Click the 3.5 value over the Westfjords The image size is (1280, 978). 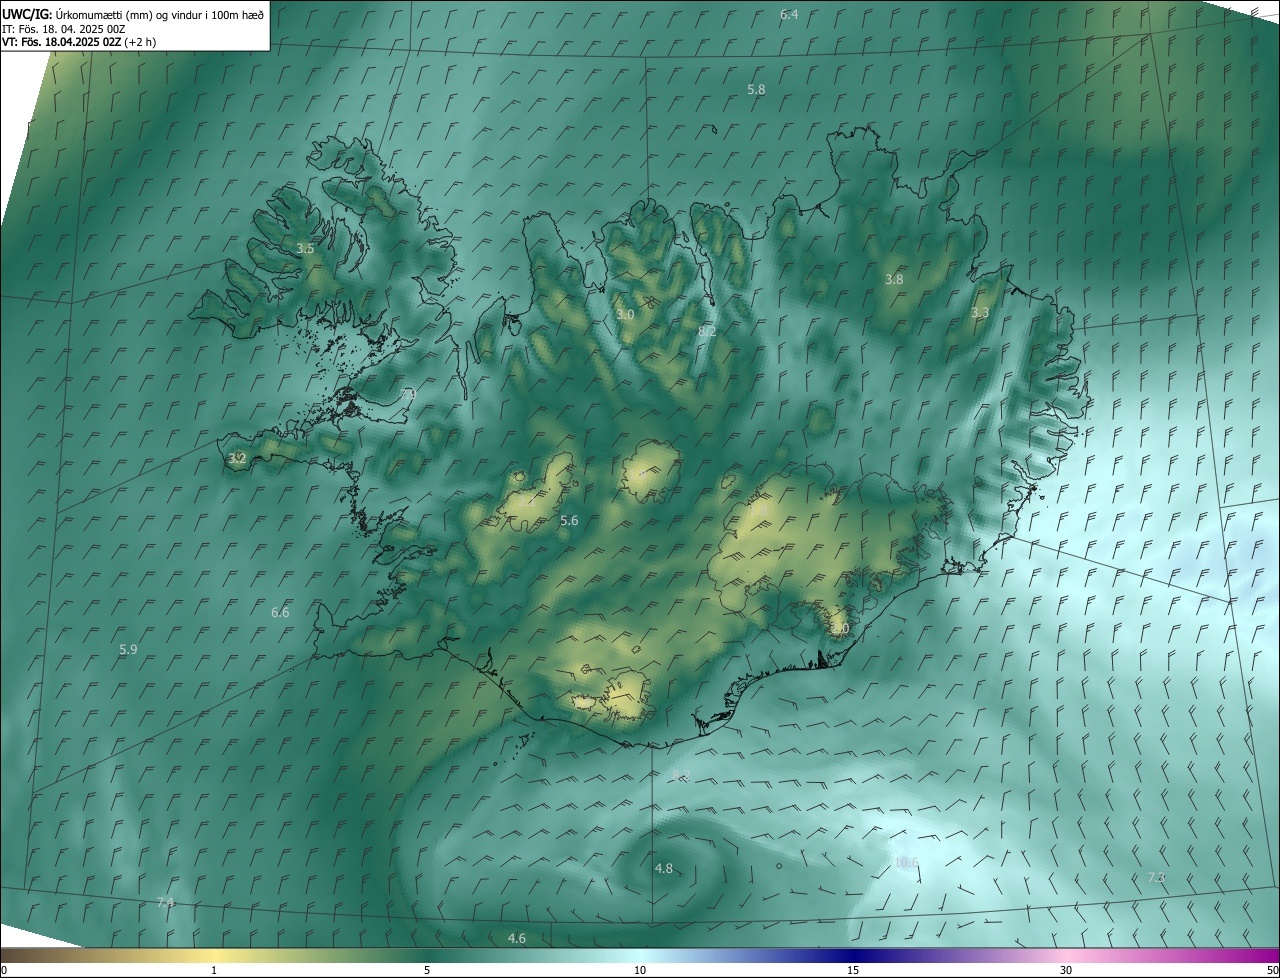(x=306, y=248)
